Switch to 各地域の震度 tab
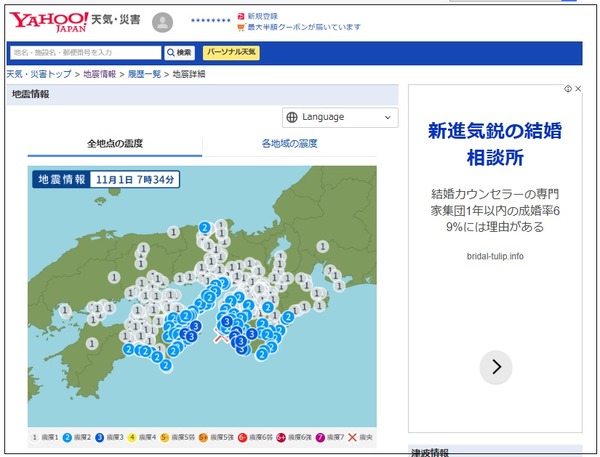600x457 pixels. tap(290, 144)
